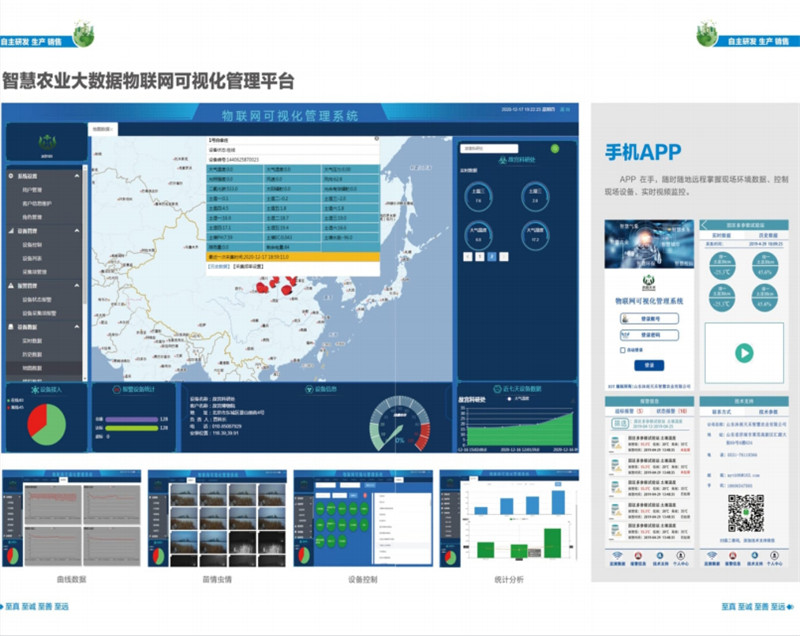800x636 pixels.
Task: Collapse the 设备管理 sidebar section
Action: [79, 230]
